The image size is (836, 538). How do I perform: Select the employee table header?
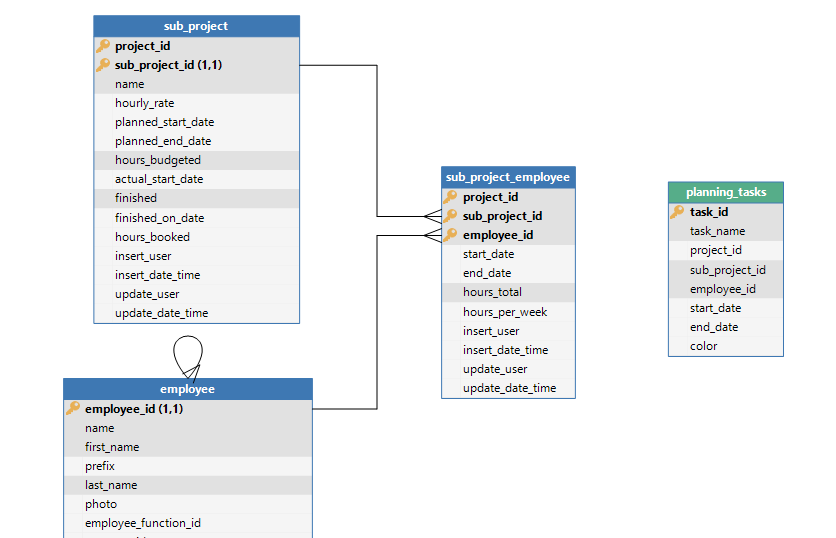[x=188, y=389]
